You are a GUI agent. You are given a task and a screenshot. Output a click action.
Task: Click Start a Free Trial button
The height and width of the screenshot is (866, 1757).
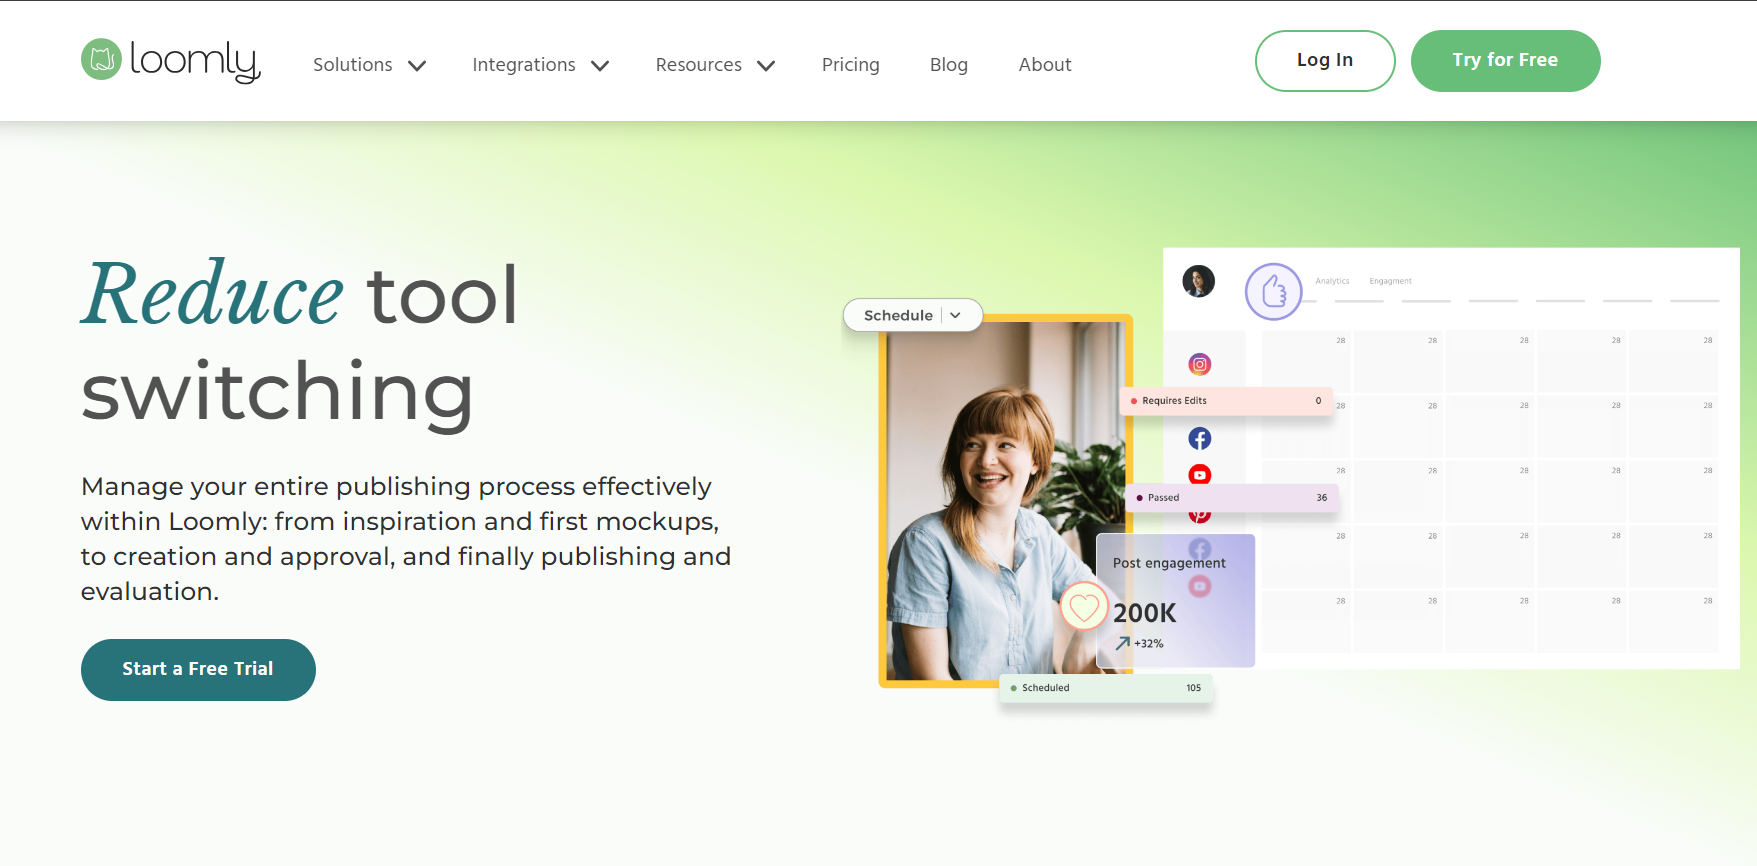click(198, 670)
